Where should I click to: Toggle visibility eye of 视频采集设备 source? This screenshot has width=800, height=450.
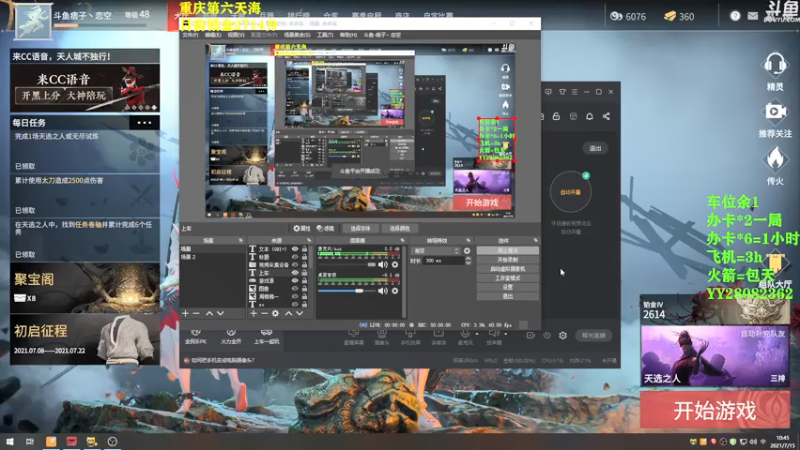(x=295, y=265)
